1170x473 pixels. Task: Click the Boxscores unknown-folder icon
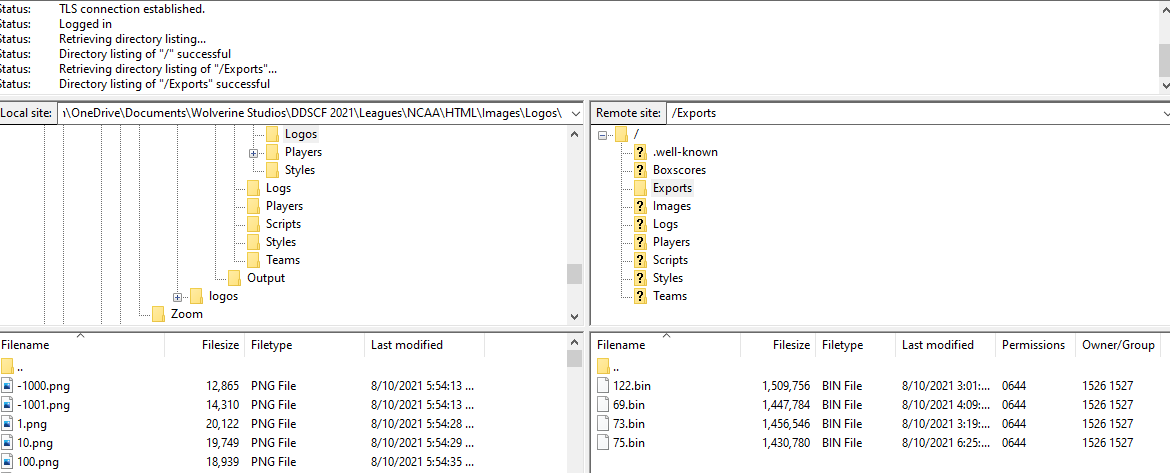coord(639,170)
